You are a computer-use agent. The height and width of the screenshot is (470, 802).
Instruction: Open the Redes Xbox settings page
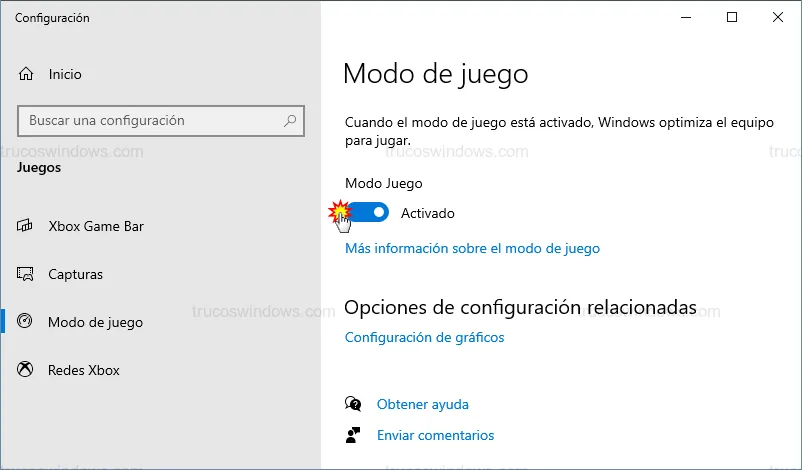click(x=84, y=370)
